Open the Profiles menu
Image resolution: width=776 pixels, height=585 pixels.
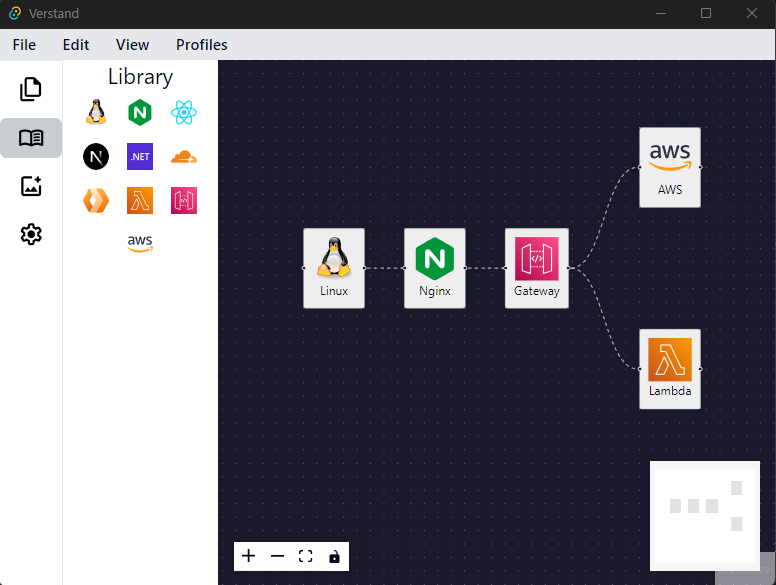tap(201, 45)
